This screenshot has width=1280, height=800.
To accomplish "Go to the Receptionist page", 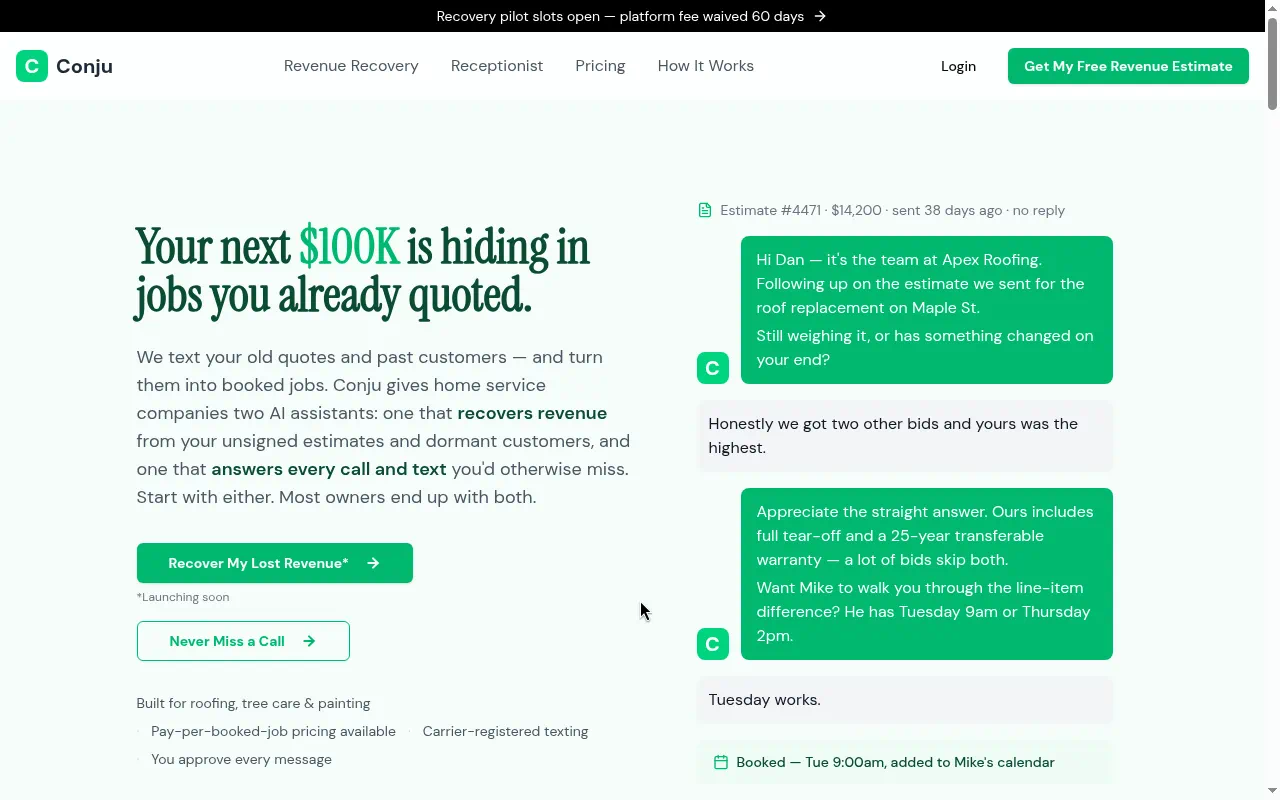I will [497, 66].
